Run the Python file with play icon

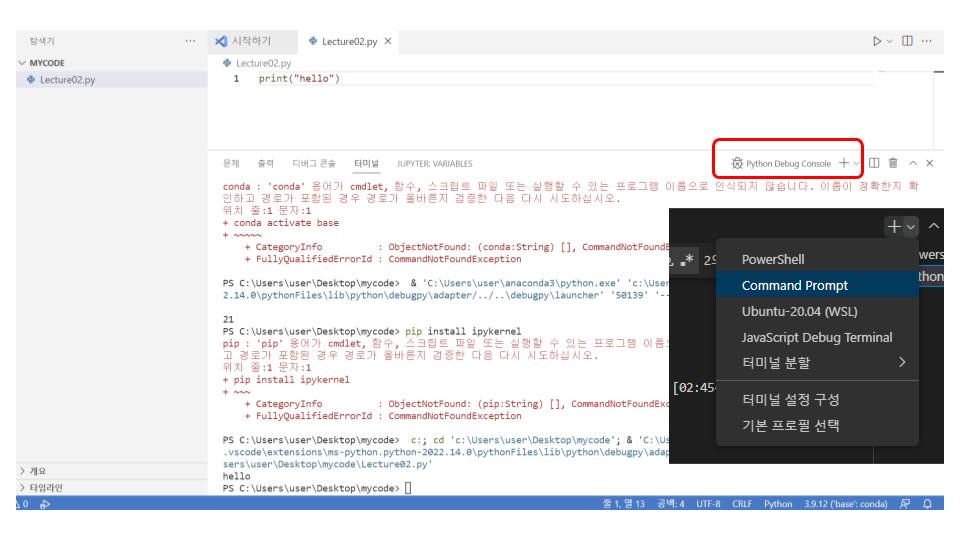[877, 41]
